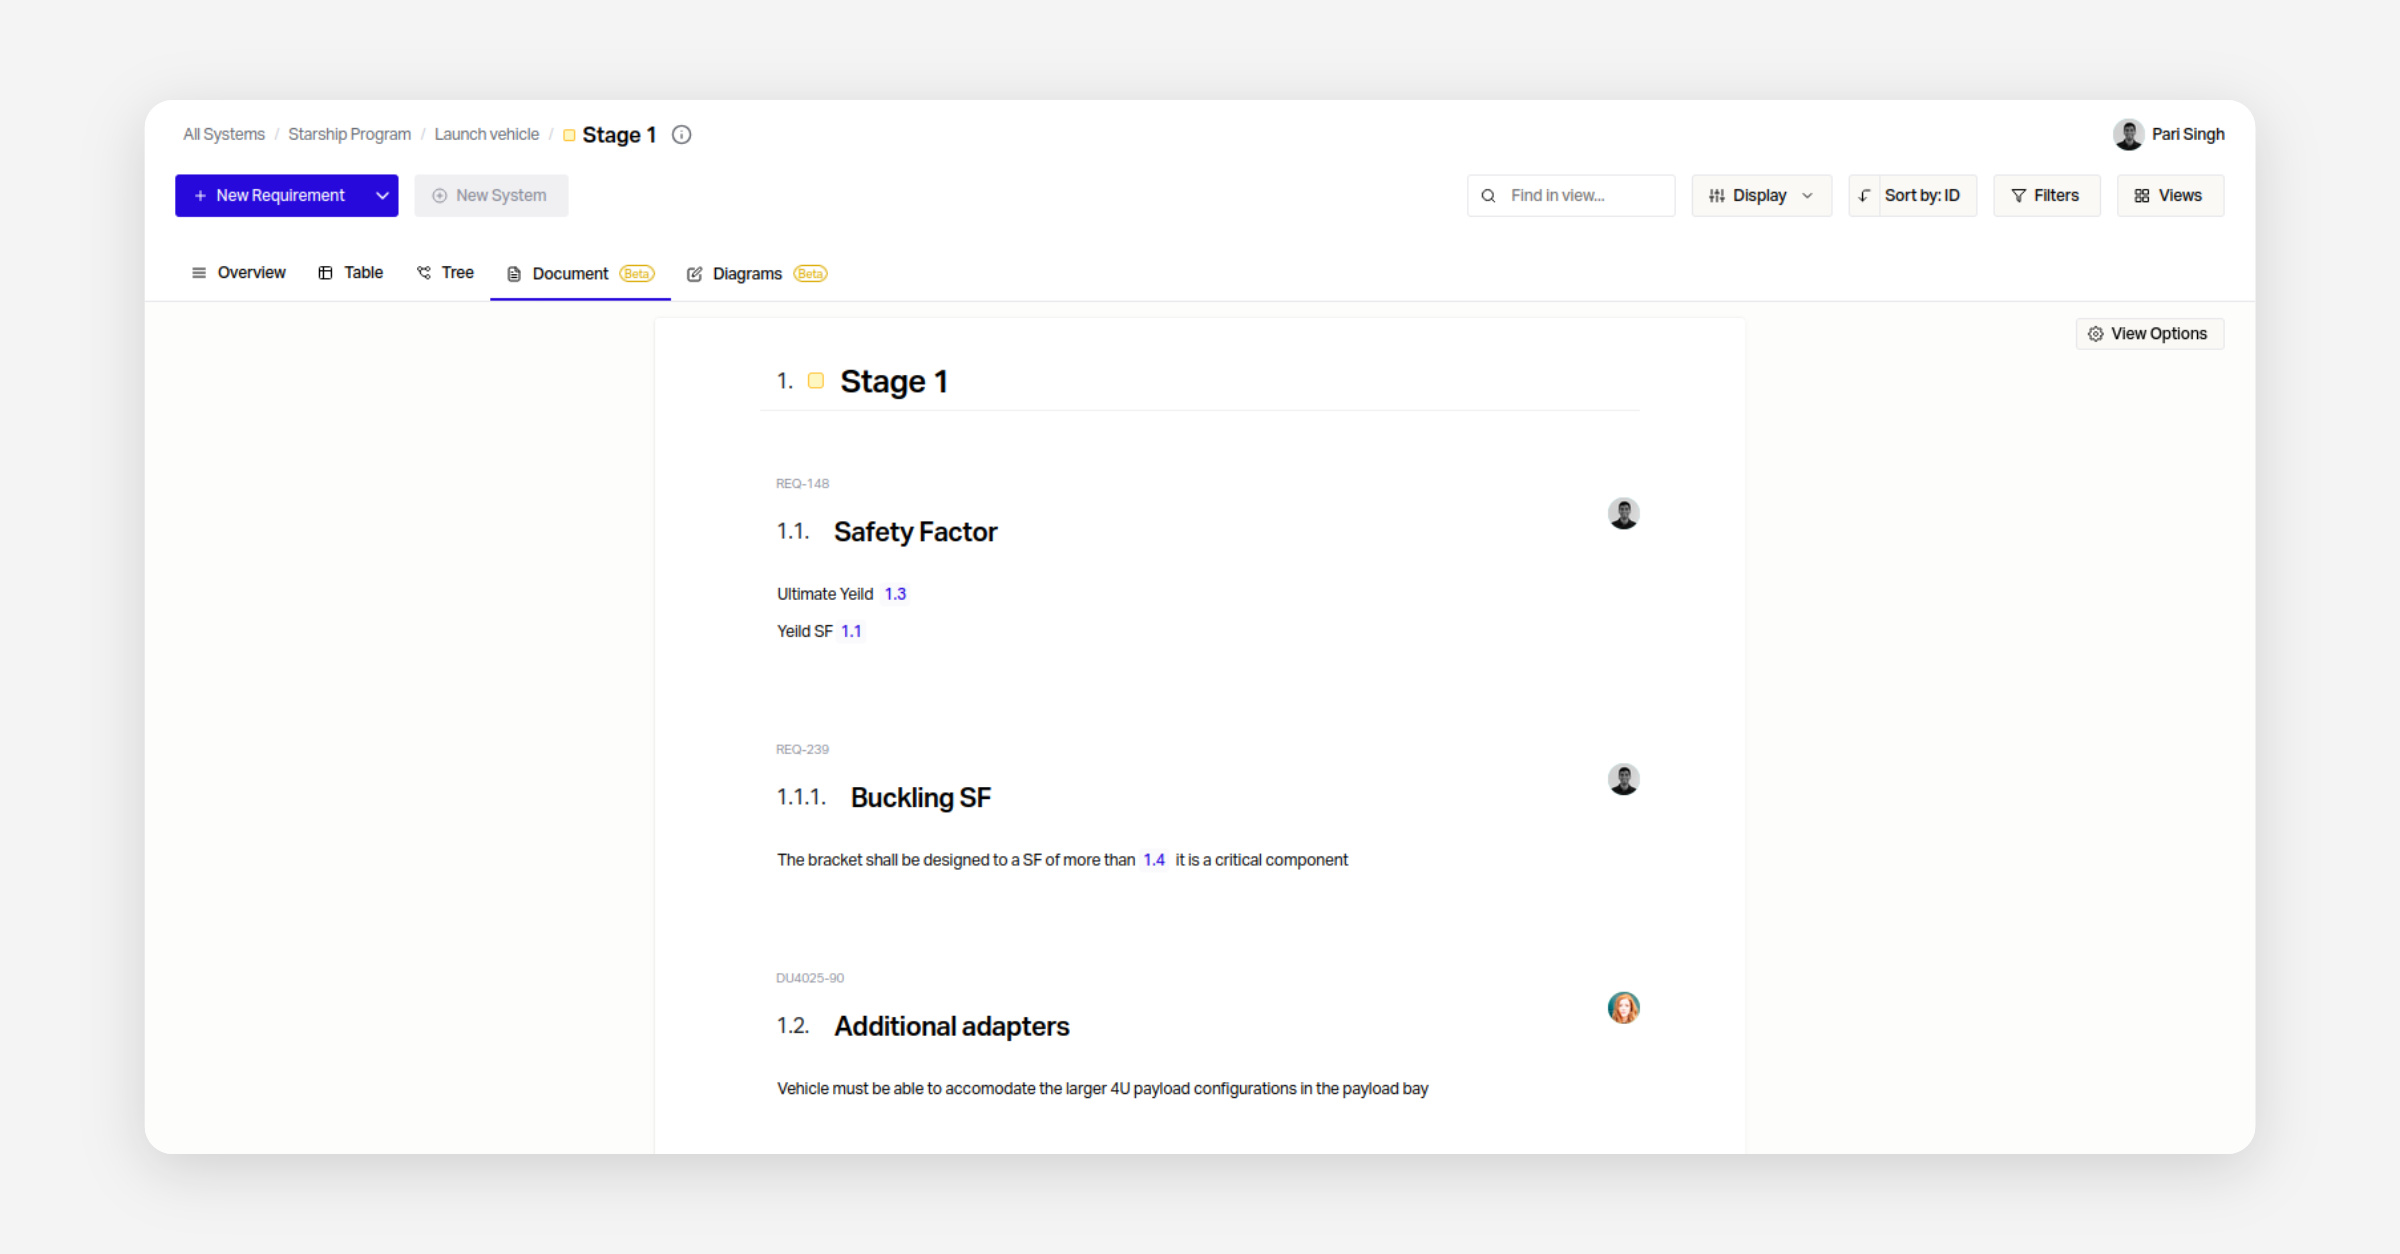Click the sort direction arrow icon
This screenshot has width=2400, height=1254.
click(x=1864, y=196)
